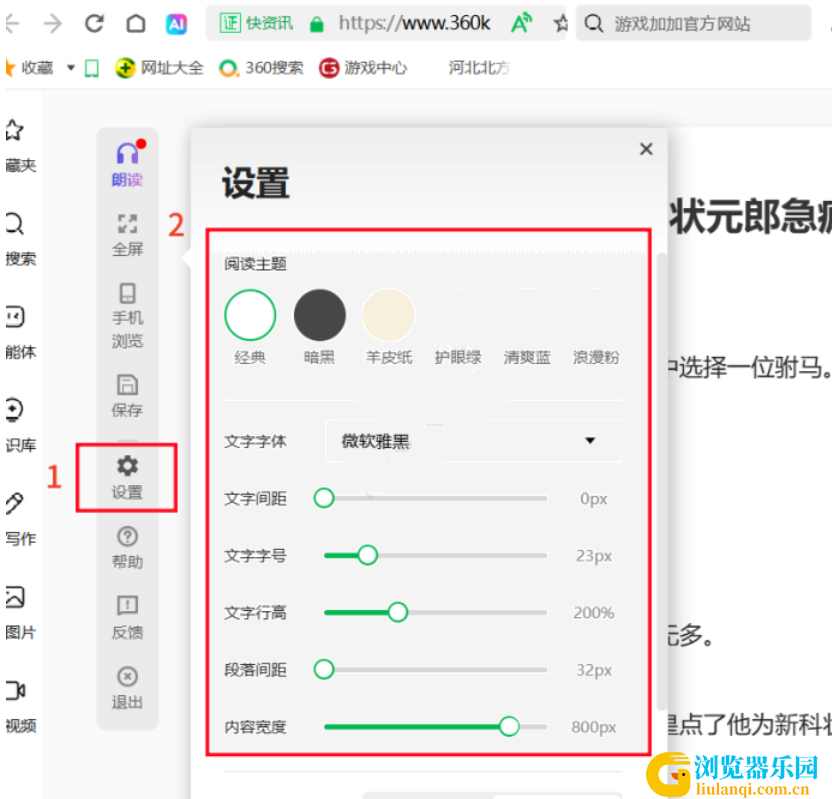Click the magnifier icon in the search box
The height and width of the screenshot is (799, 832).
pos(593,23)
